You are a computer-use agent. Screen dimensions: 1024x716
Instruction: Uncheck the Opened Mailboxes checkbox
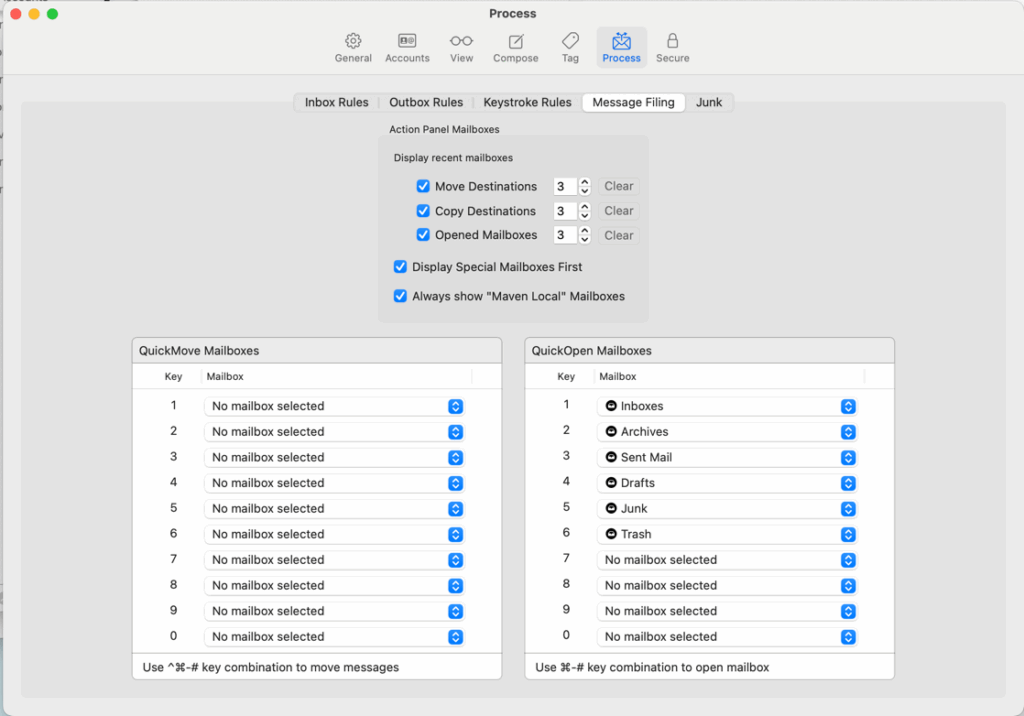coord(423,235)
